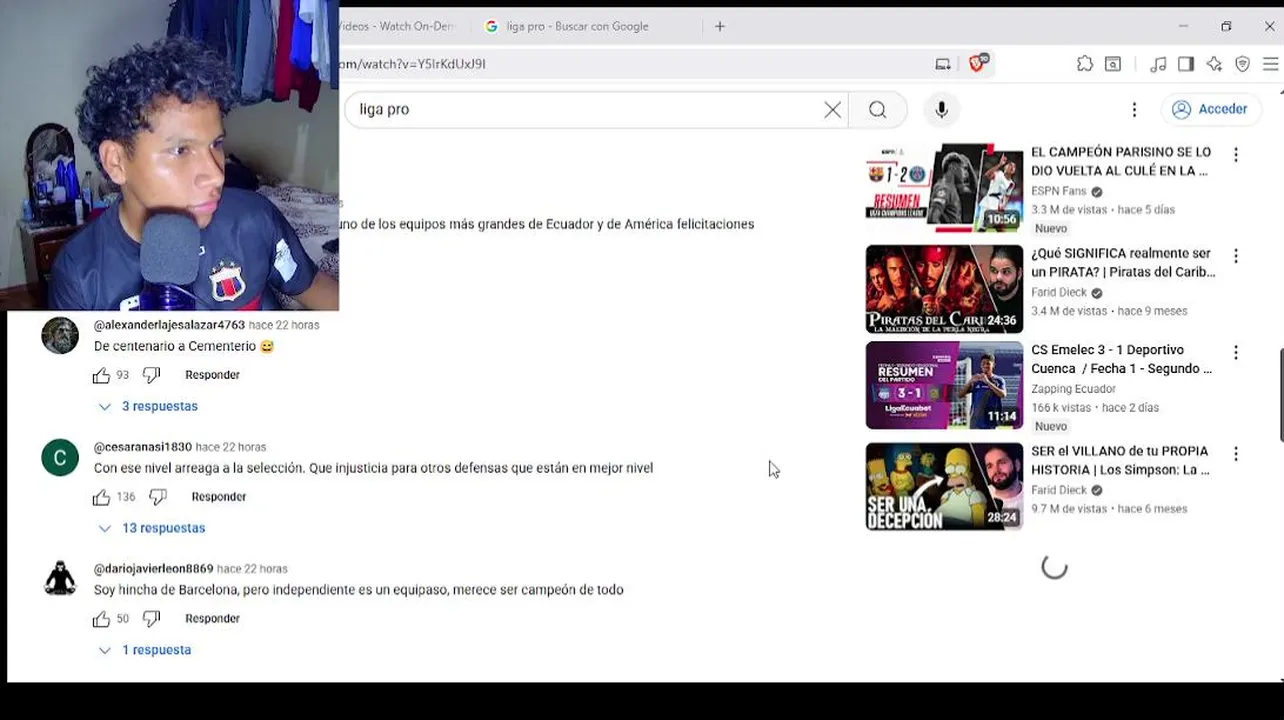
Task: Open YouTube settings three-dot menu
Action: coord(1134,110)
